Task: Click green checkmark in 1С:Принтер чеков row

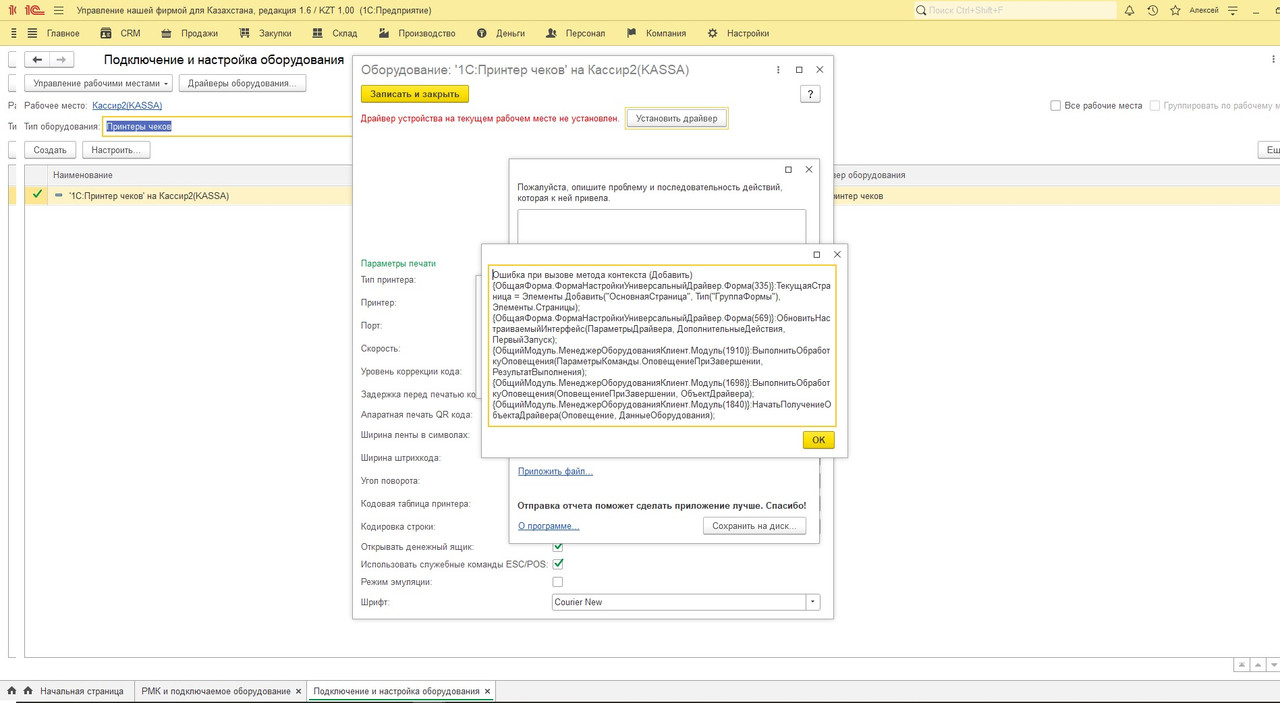Action: tap(37, 195)
